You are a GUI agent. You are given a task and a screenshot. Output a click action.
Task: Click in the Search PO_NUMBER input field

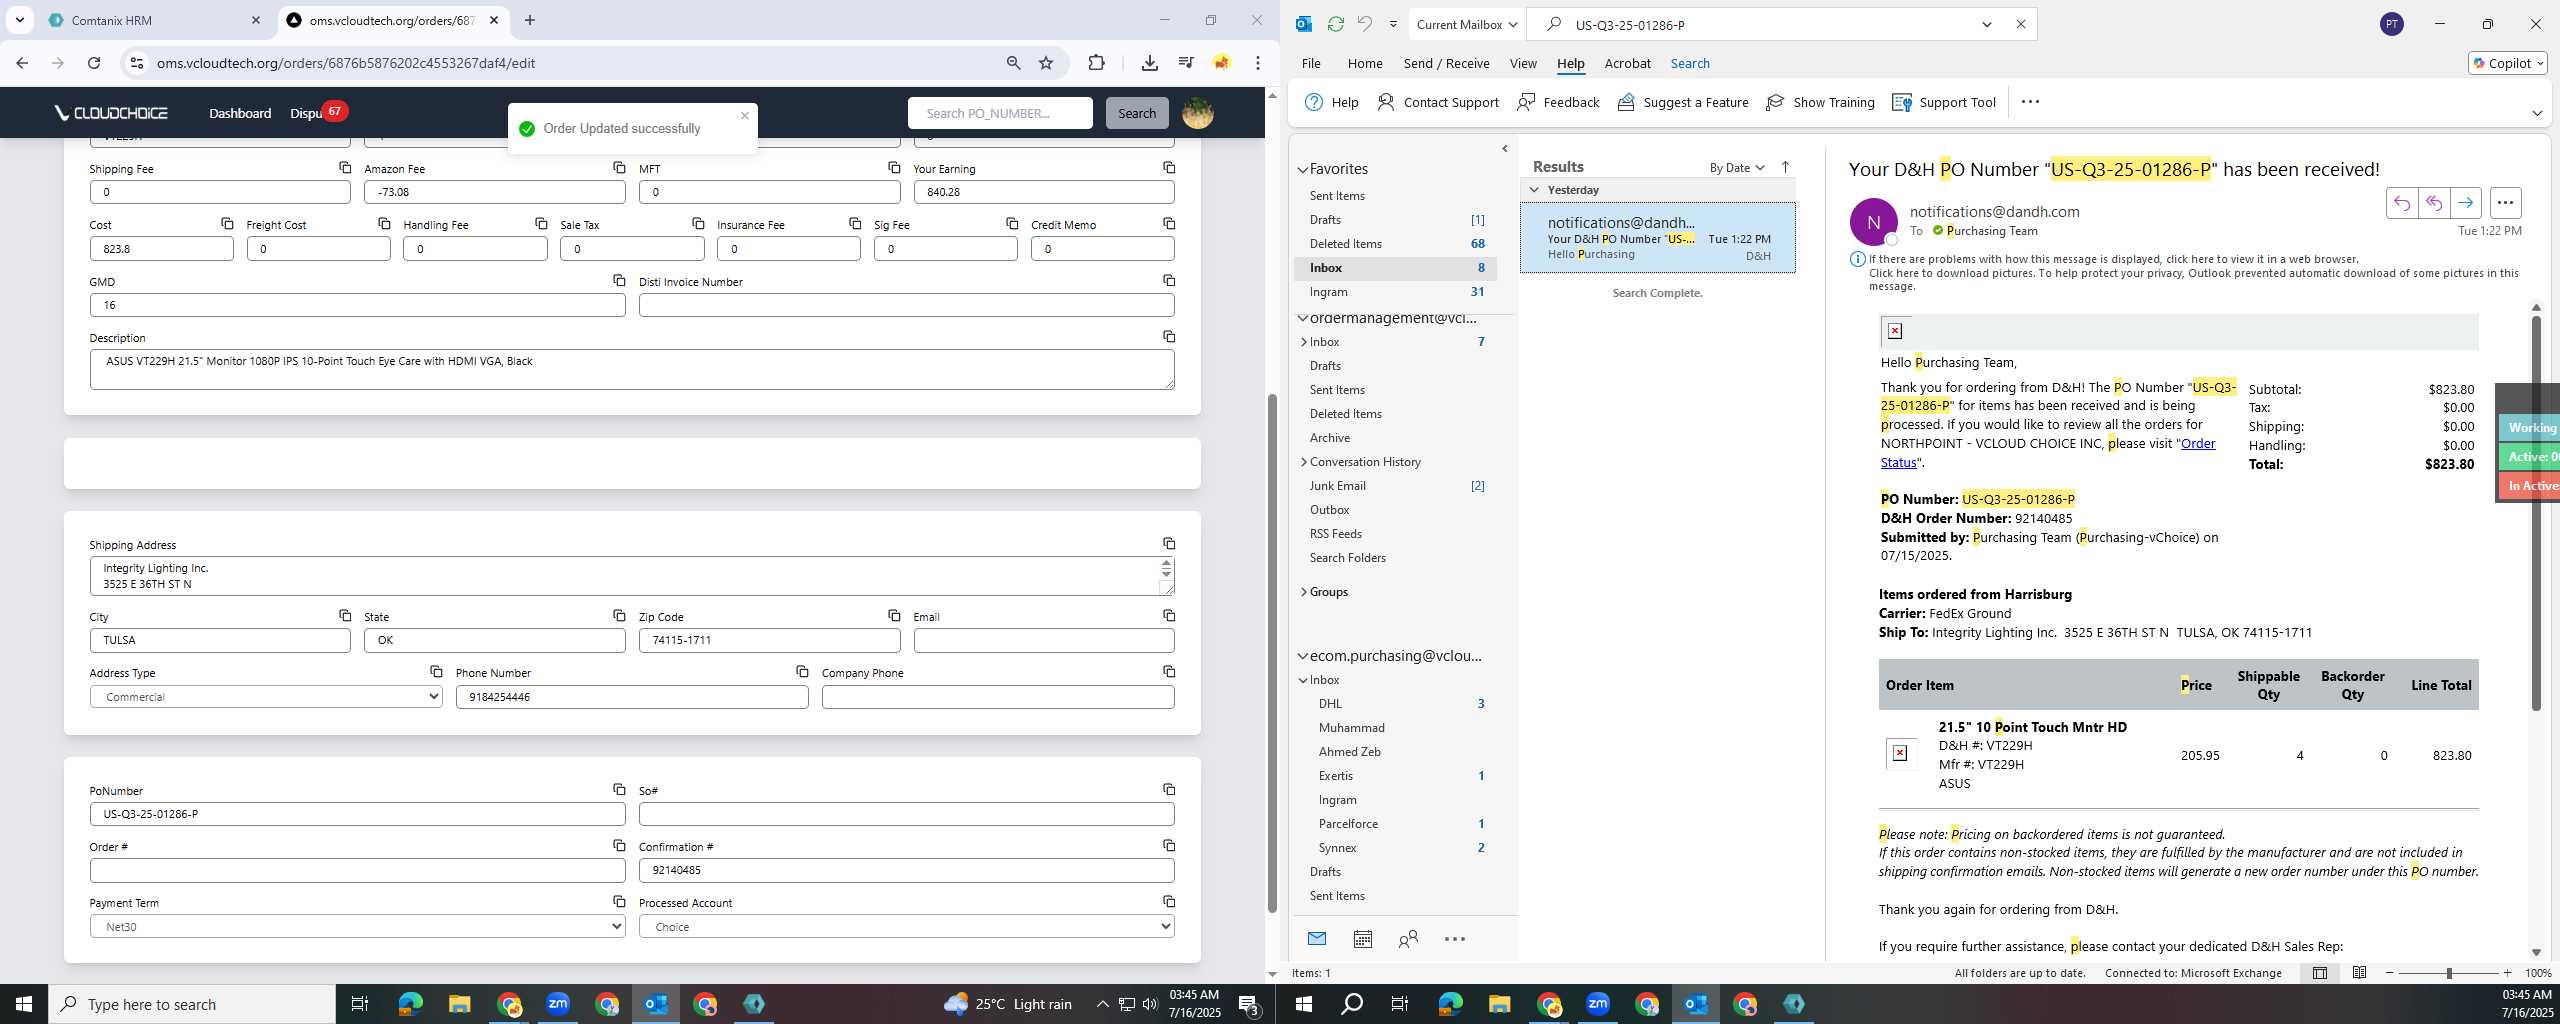pos(1000,113)
